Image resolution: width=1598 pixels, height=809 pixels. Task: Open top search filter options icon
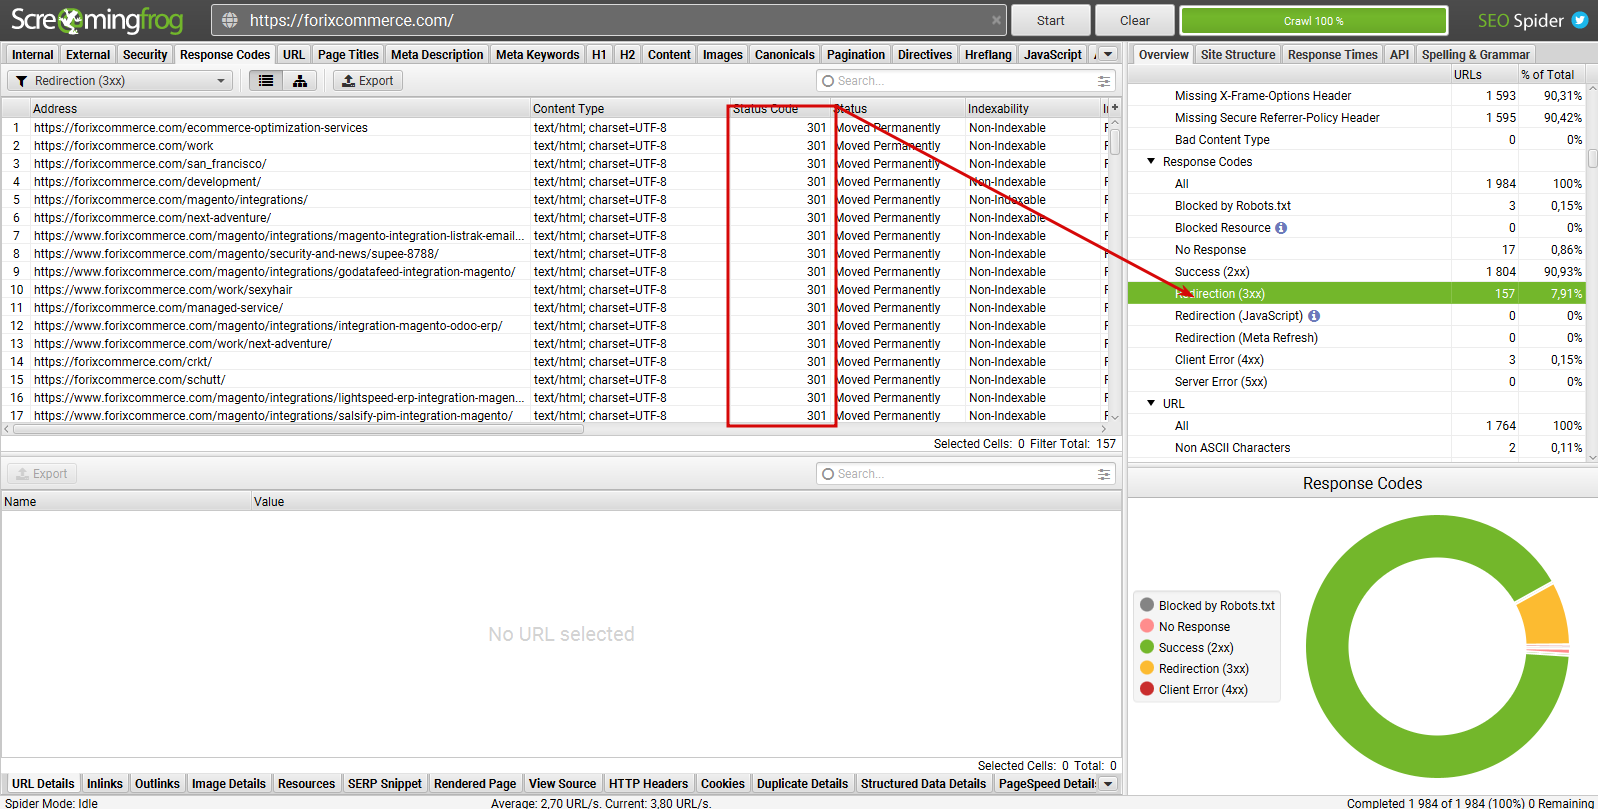(x=1104, y=81)
